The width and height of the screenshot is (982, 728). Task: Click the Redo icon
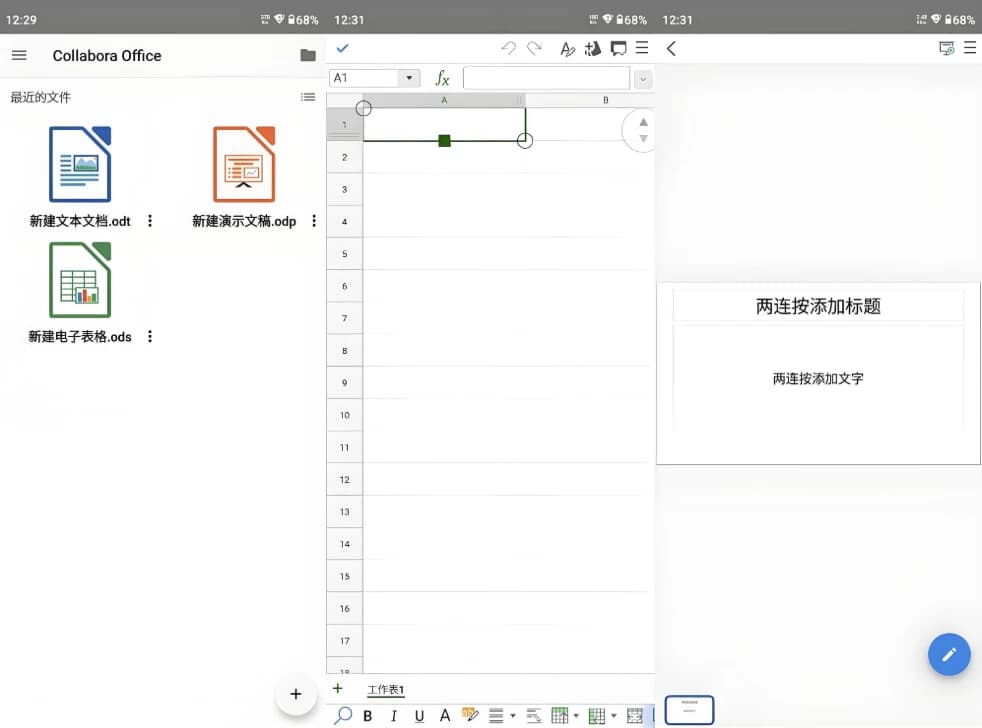[x=533, y=48]
